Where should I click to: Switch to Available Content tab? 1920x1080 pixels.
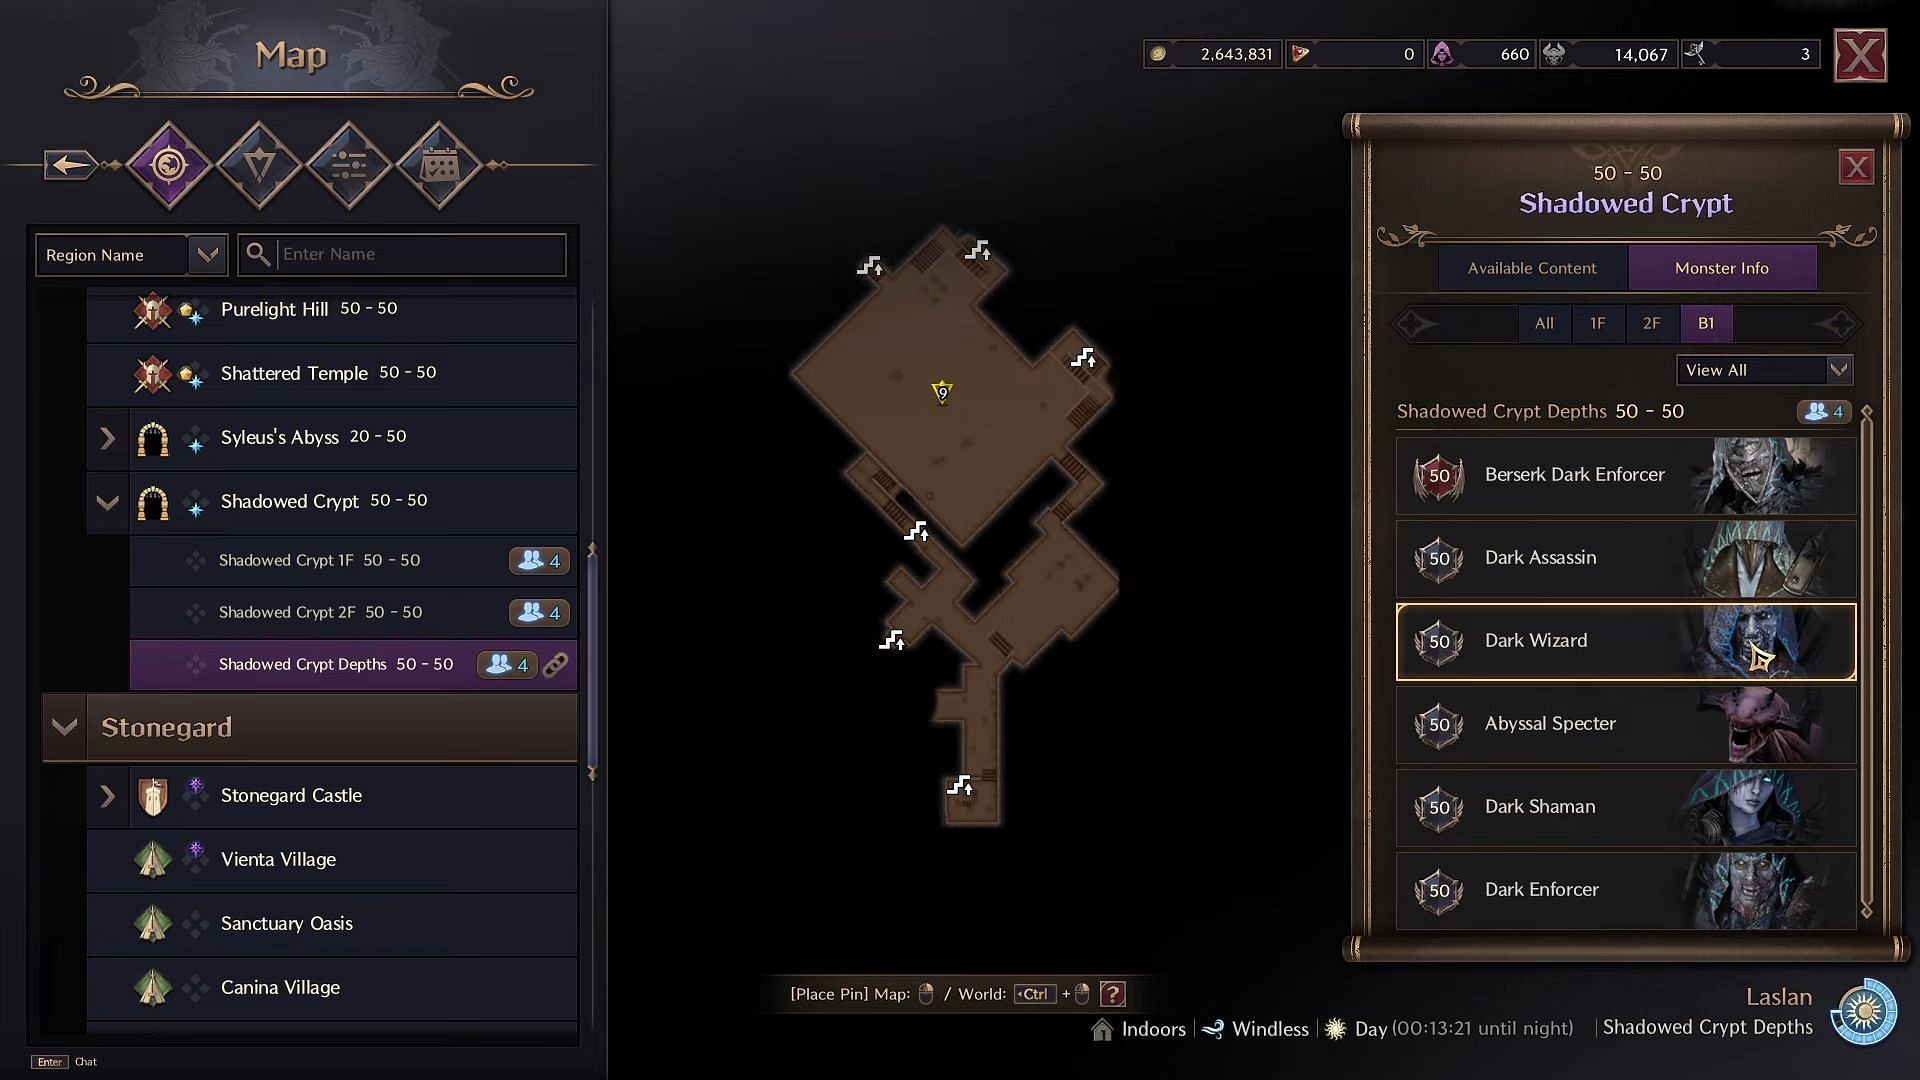pos(1532,266)
